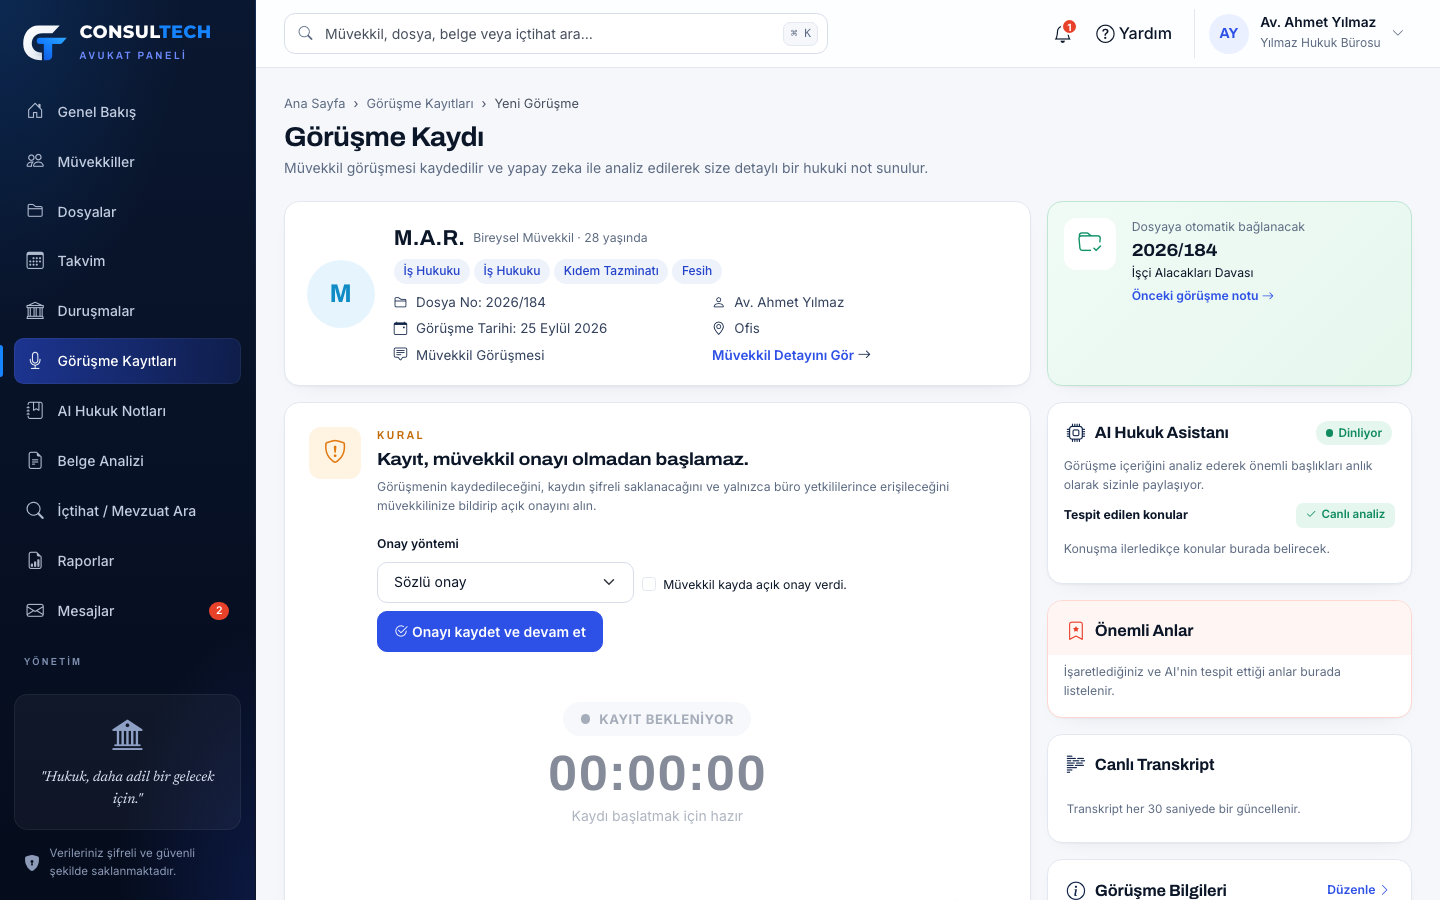Open Raporlar in the sidebar
The height and width of the screenshot is (900, 1440).
(x=128, y=561)
